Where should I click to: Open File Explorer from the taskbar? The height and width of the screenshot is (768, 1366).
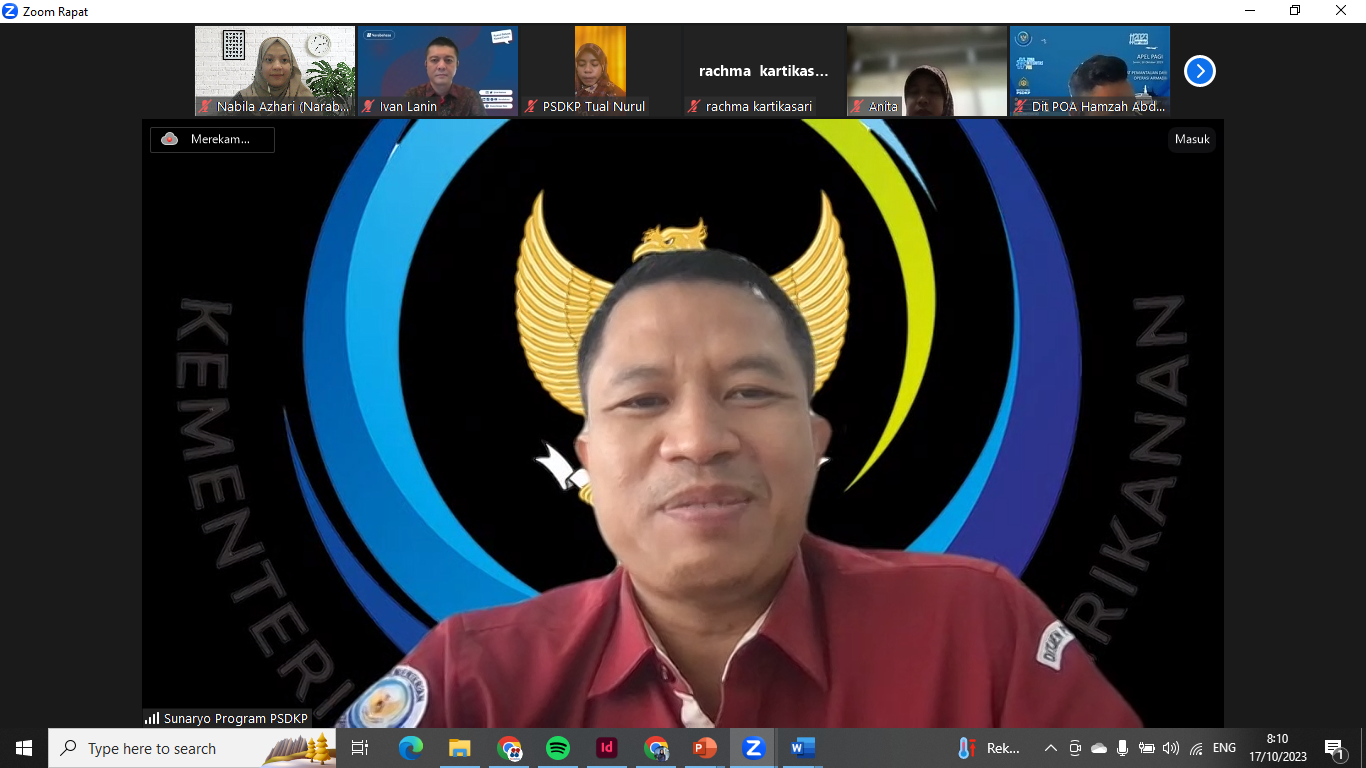[x=460, y=748]
